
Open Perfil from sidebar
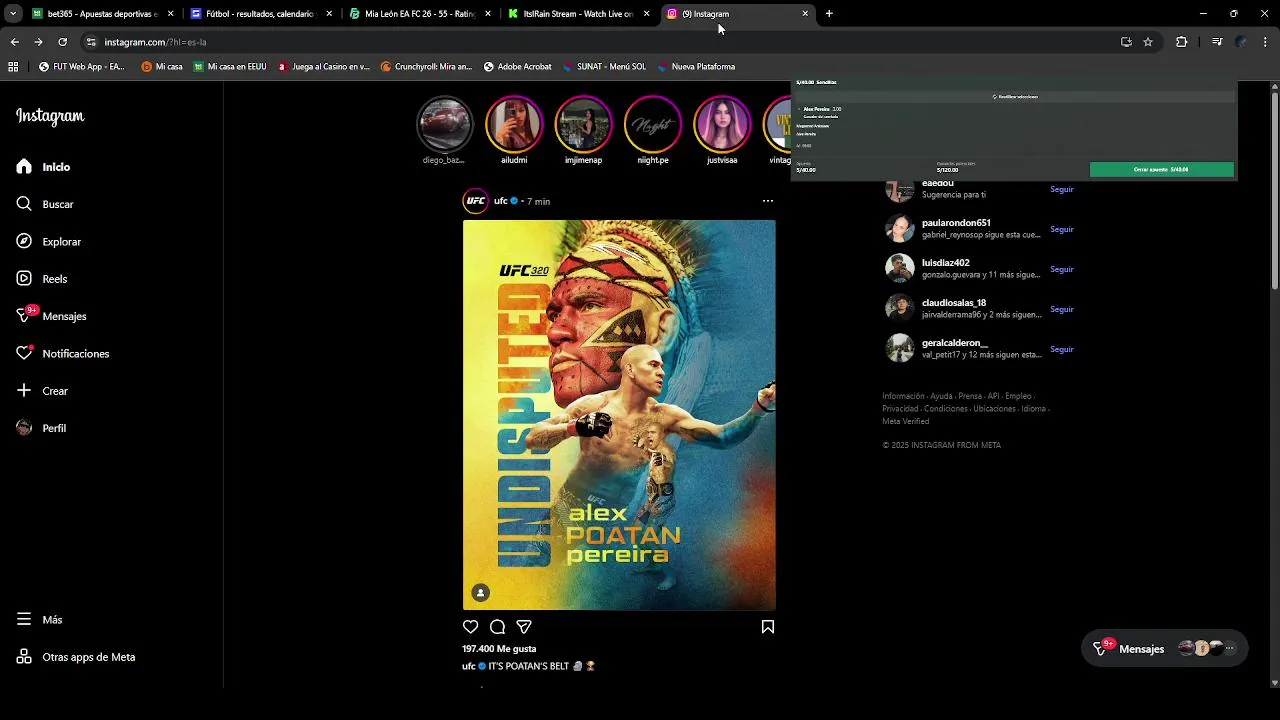(41, 428)
